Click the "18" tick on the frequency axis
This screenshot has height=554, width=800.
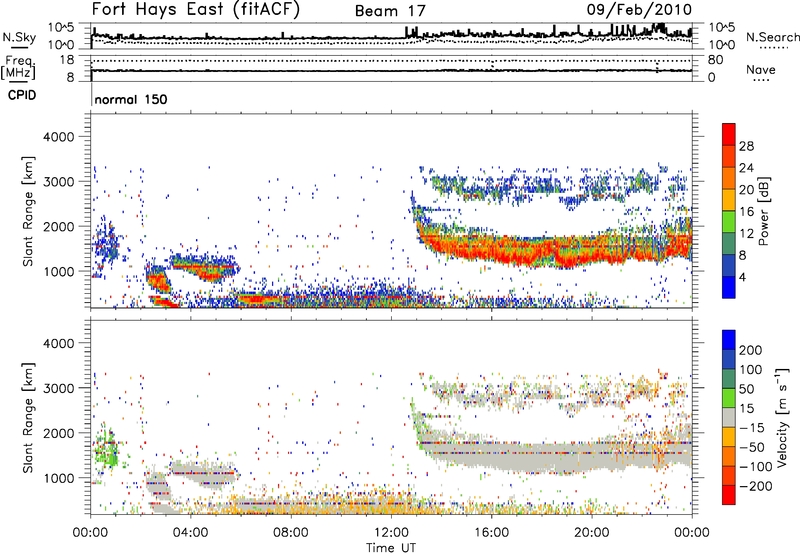pyautogui.click(x=67, y=60)
